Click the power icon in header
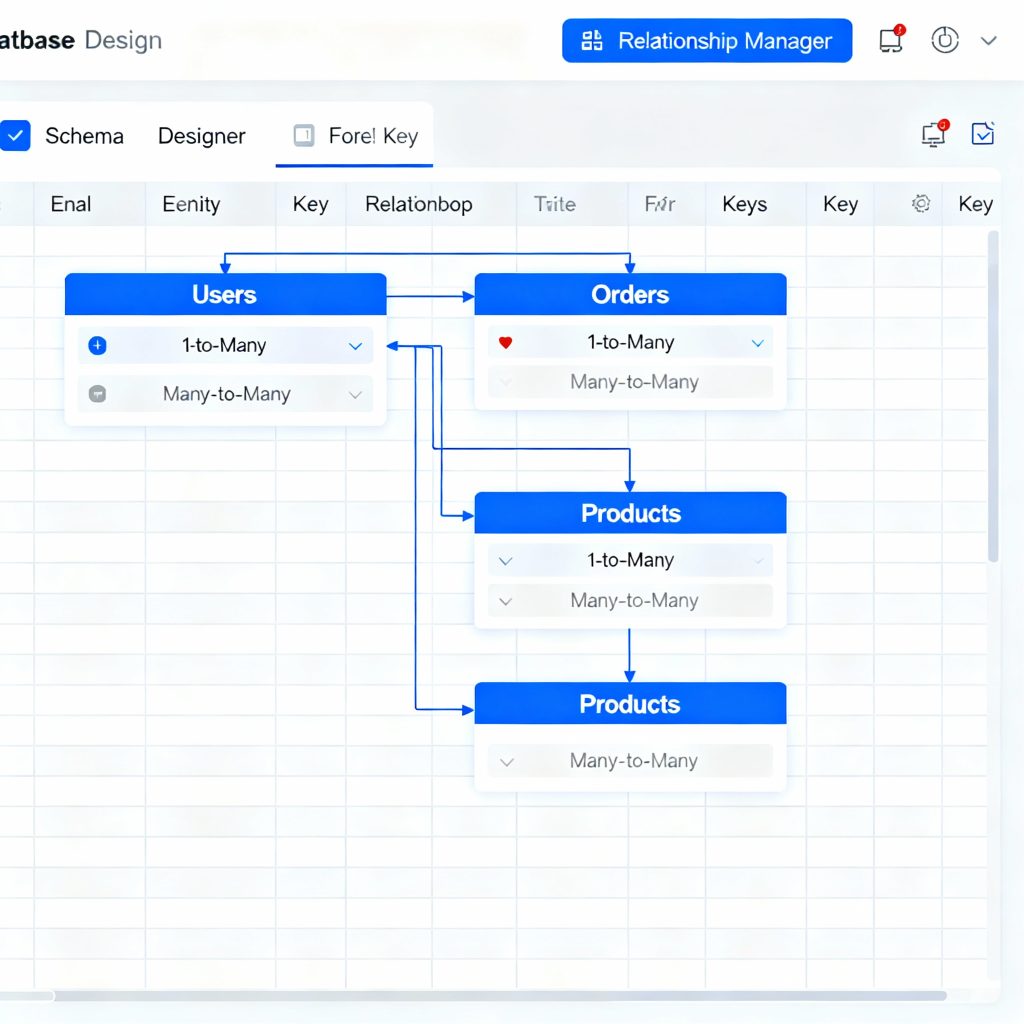The width and height of the screenshot is (1024, 1024). 945,40
